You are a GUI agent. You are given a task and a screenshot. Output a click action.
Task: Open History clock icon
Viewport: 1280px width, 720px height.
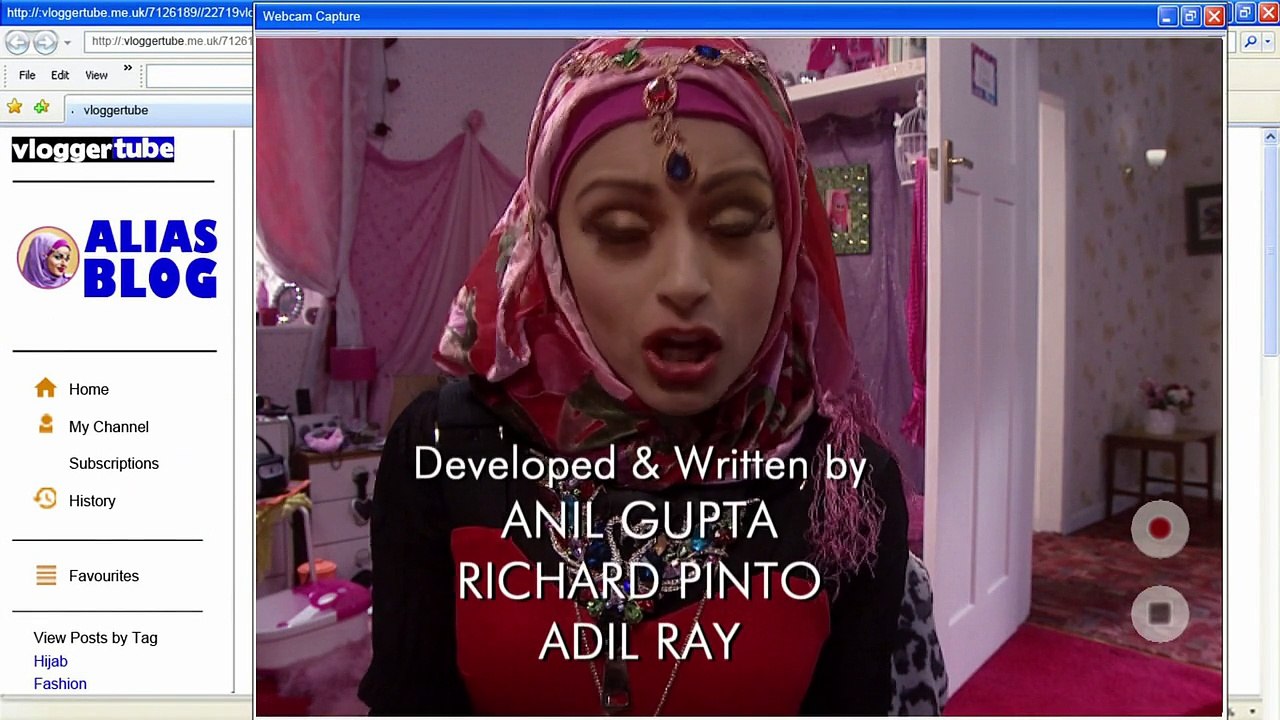pos(45,498)
